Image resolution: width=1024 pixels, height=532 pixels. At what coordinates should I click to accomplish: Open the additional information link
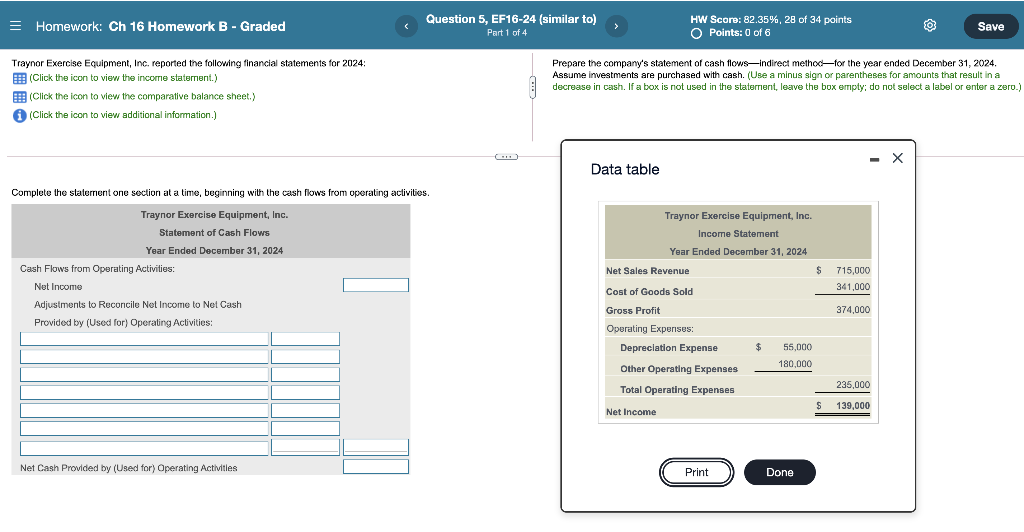click(123, 115)
